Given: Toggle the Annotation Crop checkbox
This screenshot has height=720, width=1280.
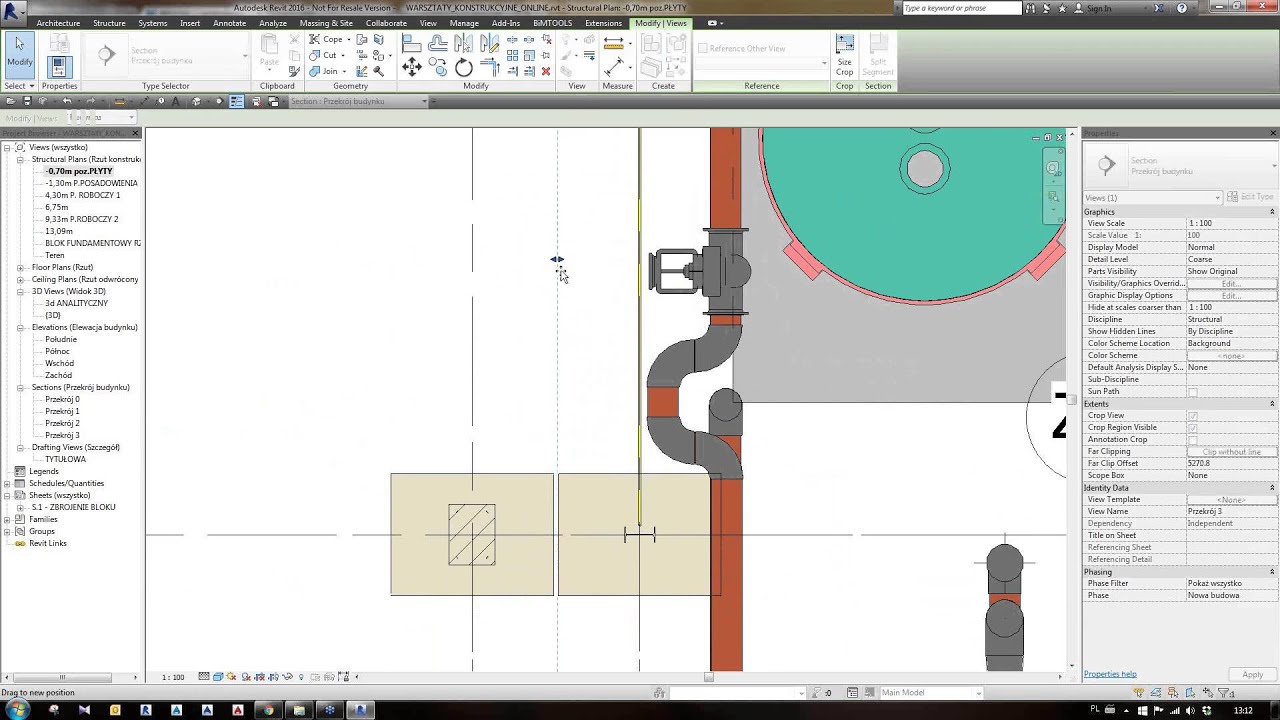Looking at the screenshot, I should [x=1192, y=440].
